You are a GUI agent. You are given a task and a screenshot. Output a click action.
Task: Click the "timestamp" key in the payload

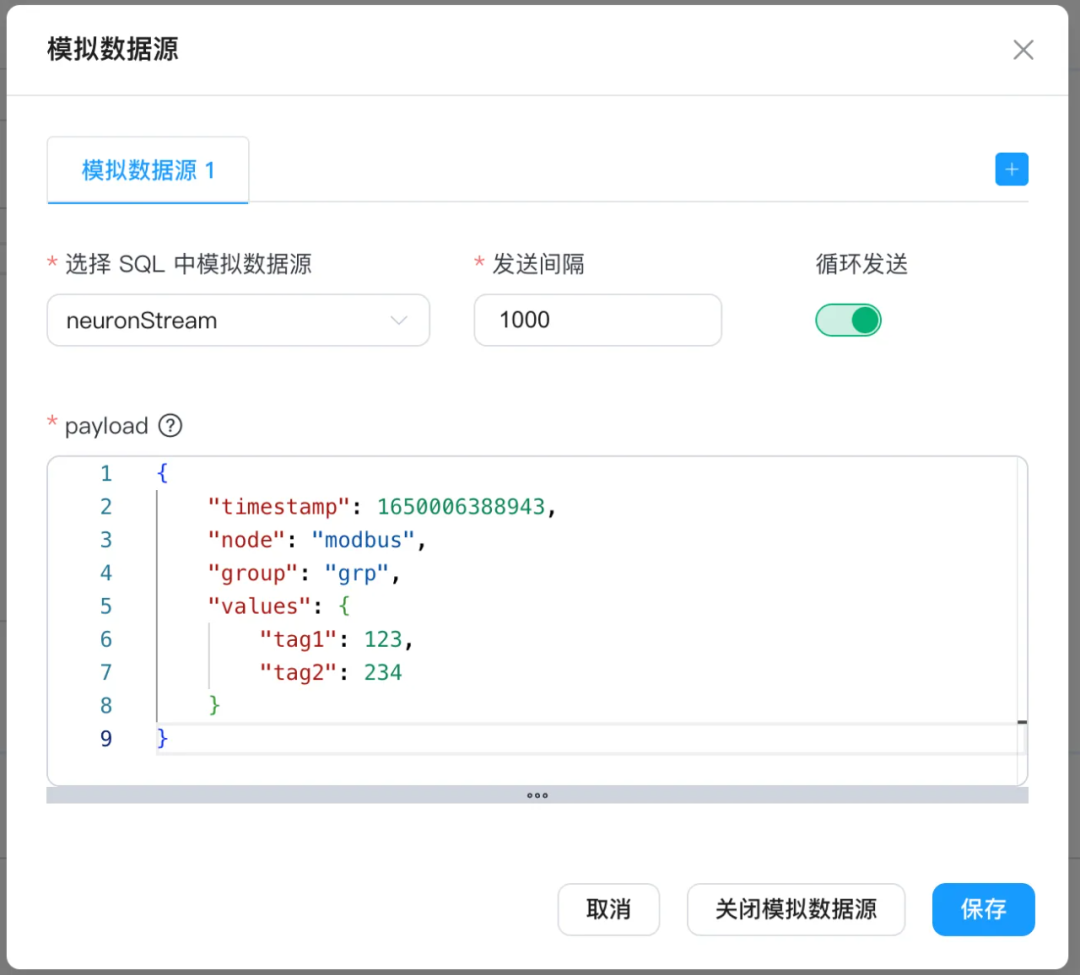point(279,507)
